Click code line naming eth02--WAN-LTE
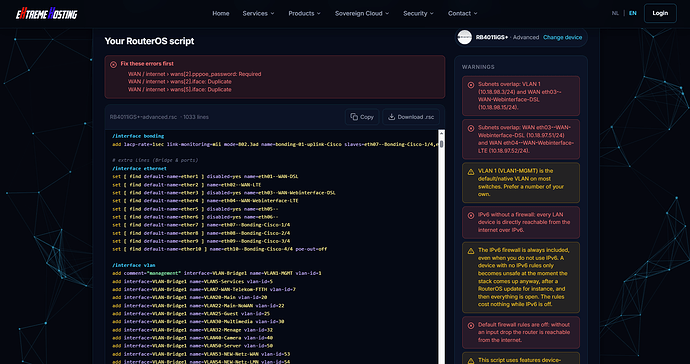The height and width of the screenshot is (364, 690). pos(187,185)
